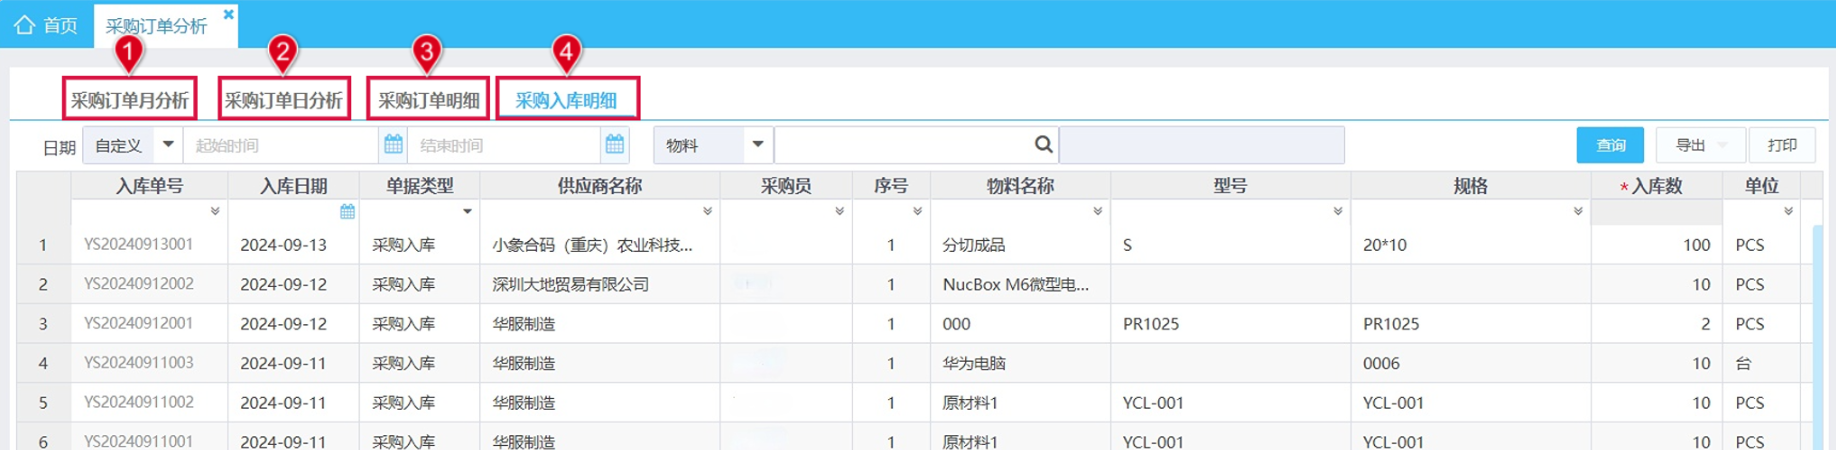Open the start date calendar picker
Screen dimensions: 1836x450
pyautogui.click(x=393, y=145)
